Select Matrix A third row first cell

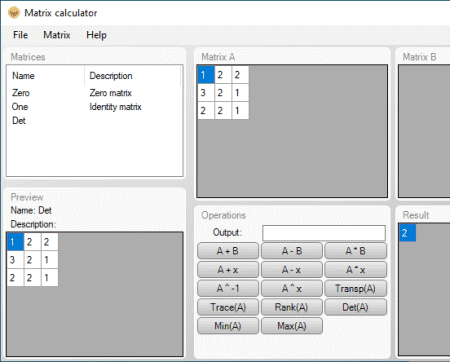click(x=206, y=111)
